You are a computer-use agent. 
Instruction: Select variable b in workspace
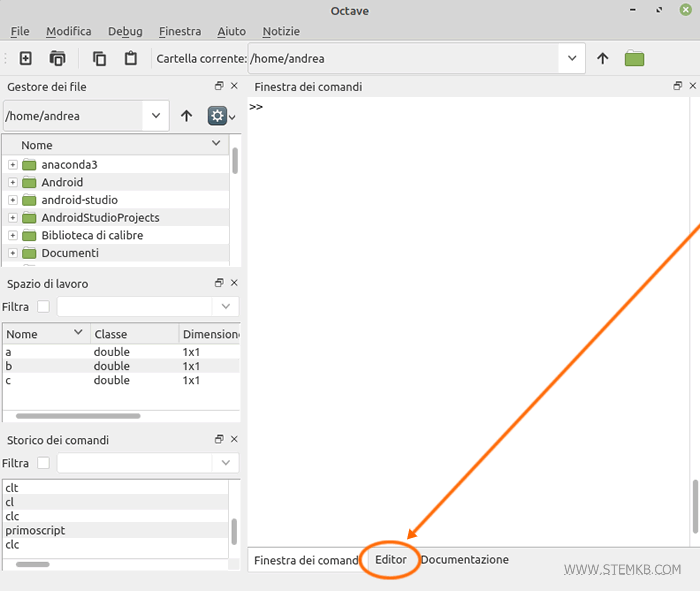(121, 366)
